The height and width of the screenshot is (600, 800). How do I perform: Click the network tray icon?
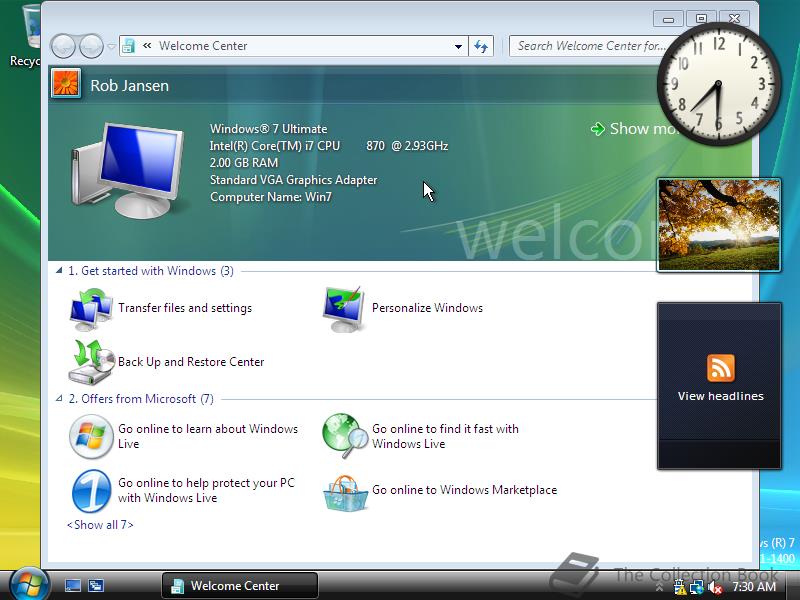click(696, 587)
